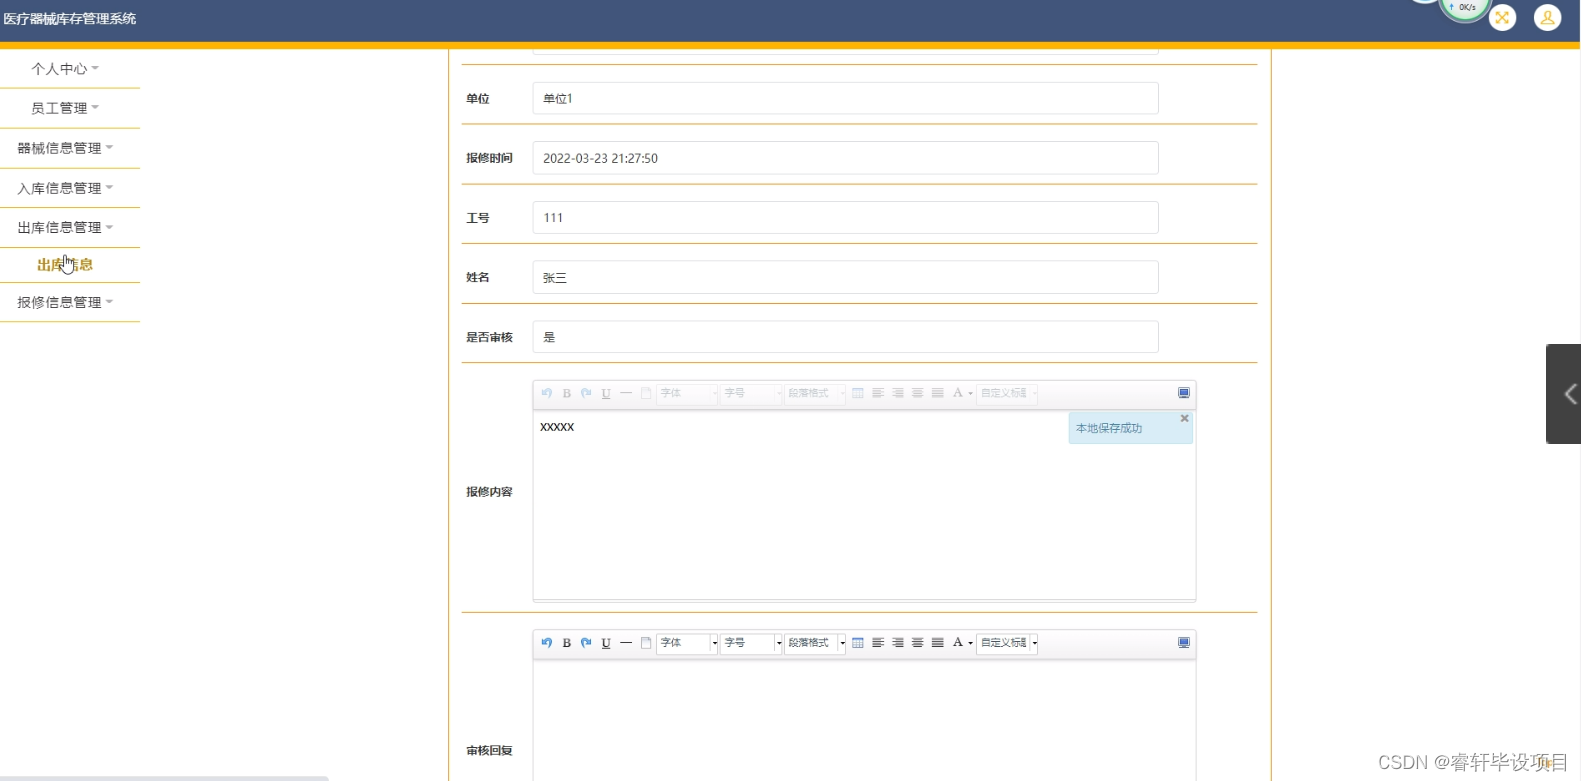Screen dimensions: 1581x781
Task: Click inside the 审核回复 text area
Action: [x=864, y=720]
